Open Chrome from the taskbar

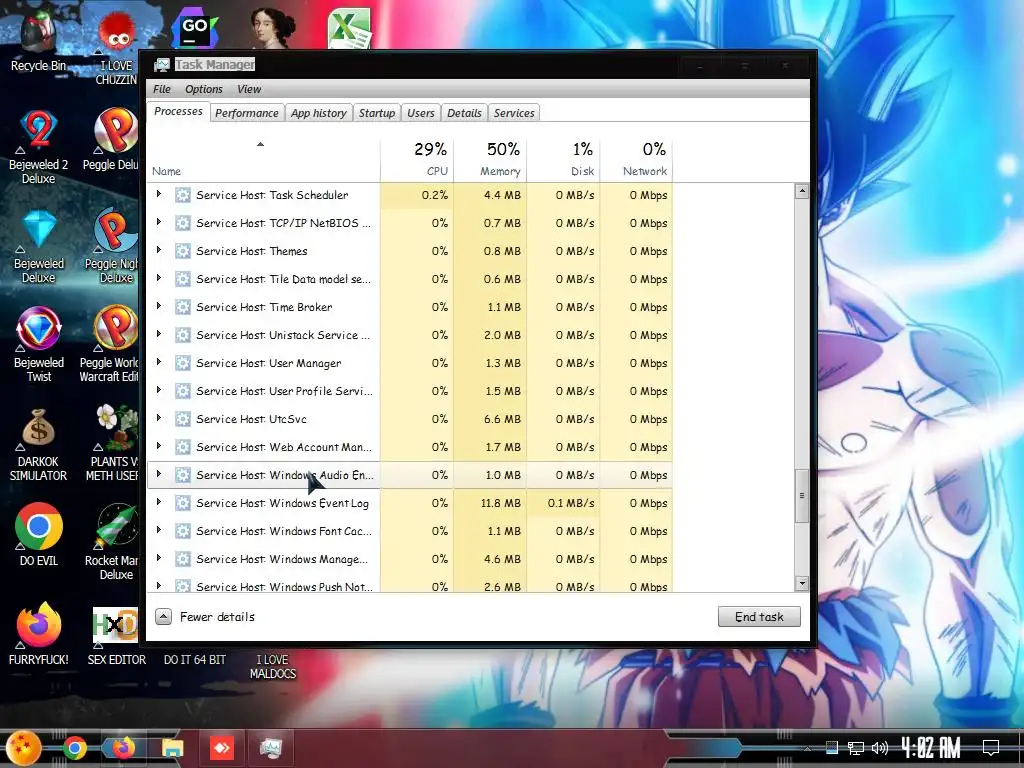point(74,748)
